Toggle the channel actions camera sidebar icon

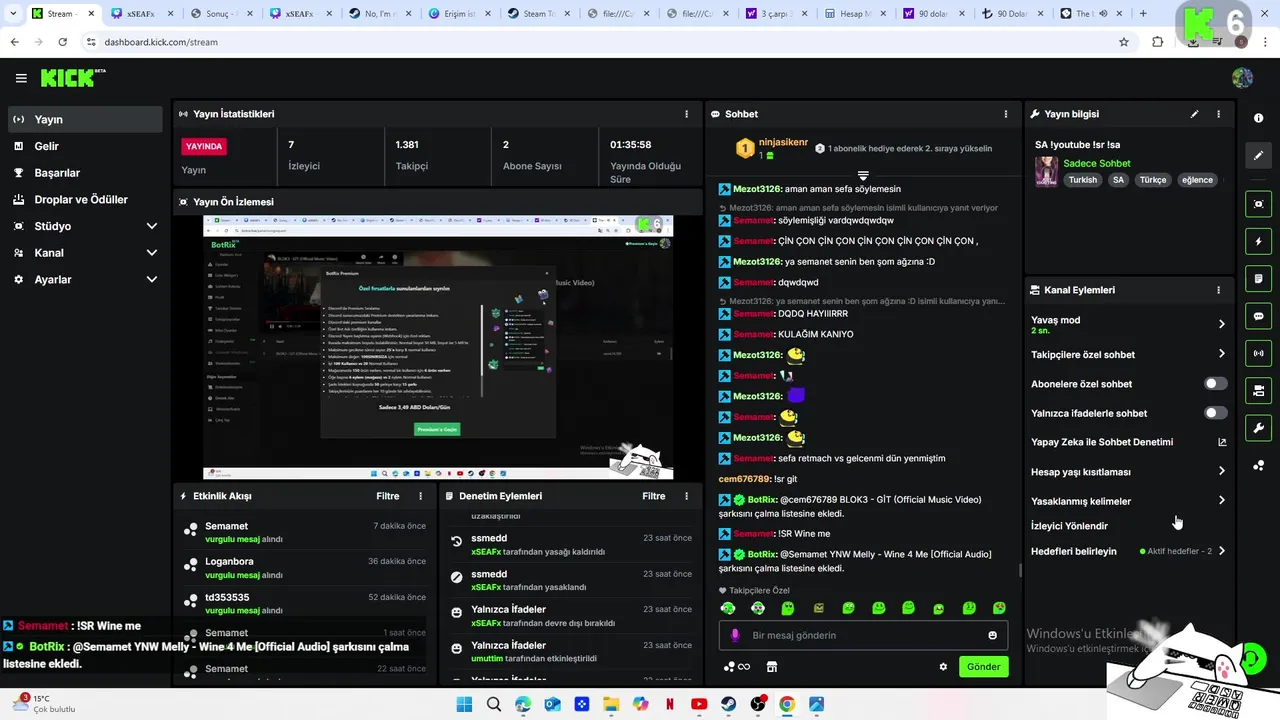click(x=1258, y=390)
